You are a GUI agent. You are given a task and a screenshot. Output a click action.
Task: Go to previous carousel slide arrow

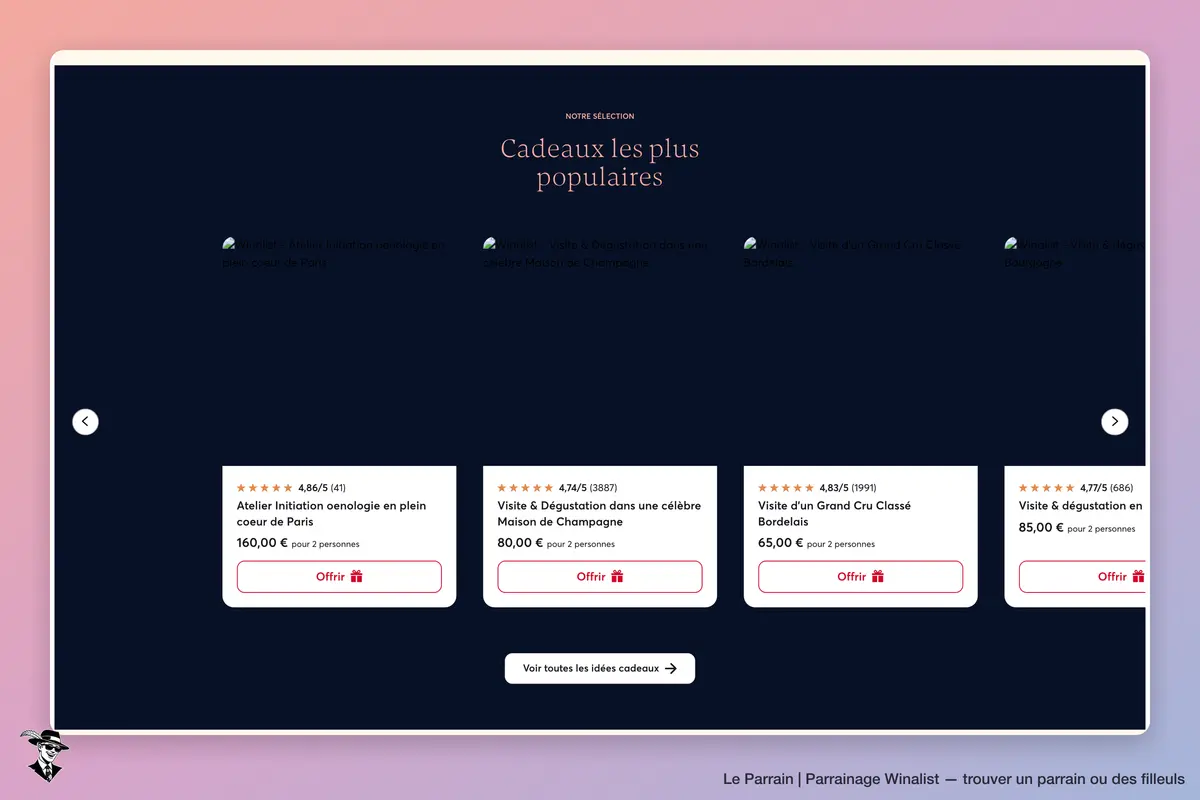click(85, 422)
